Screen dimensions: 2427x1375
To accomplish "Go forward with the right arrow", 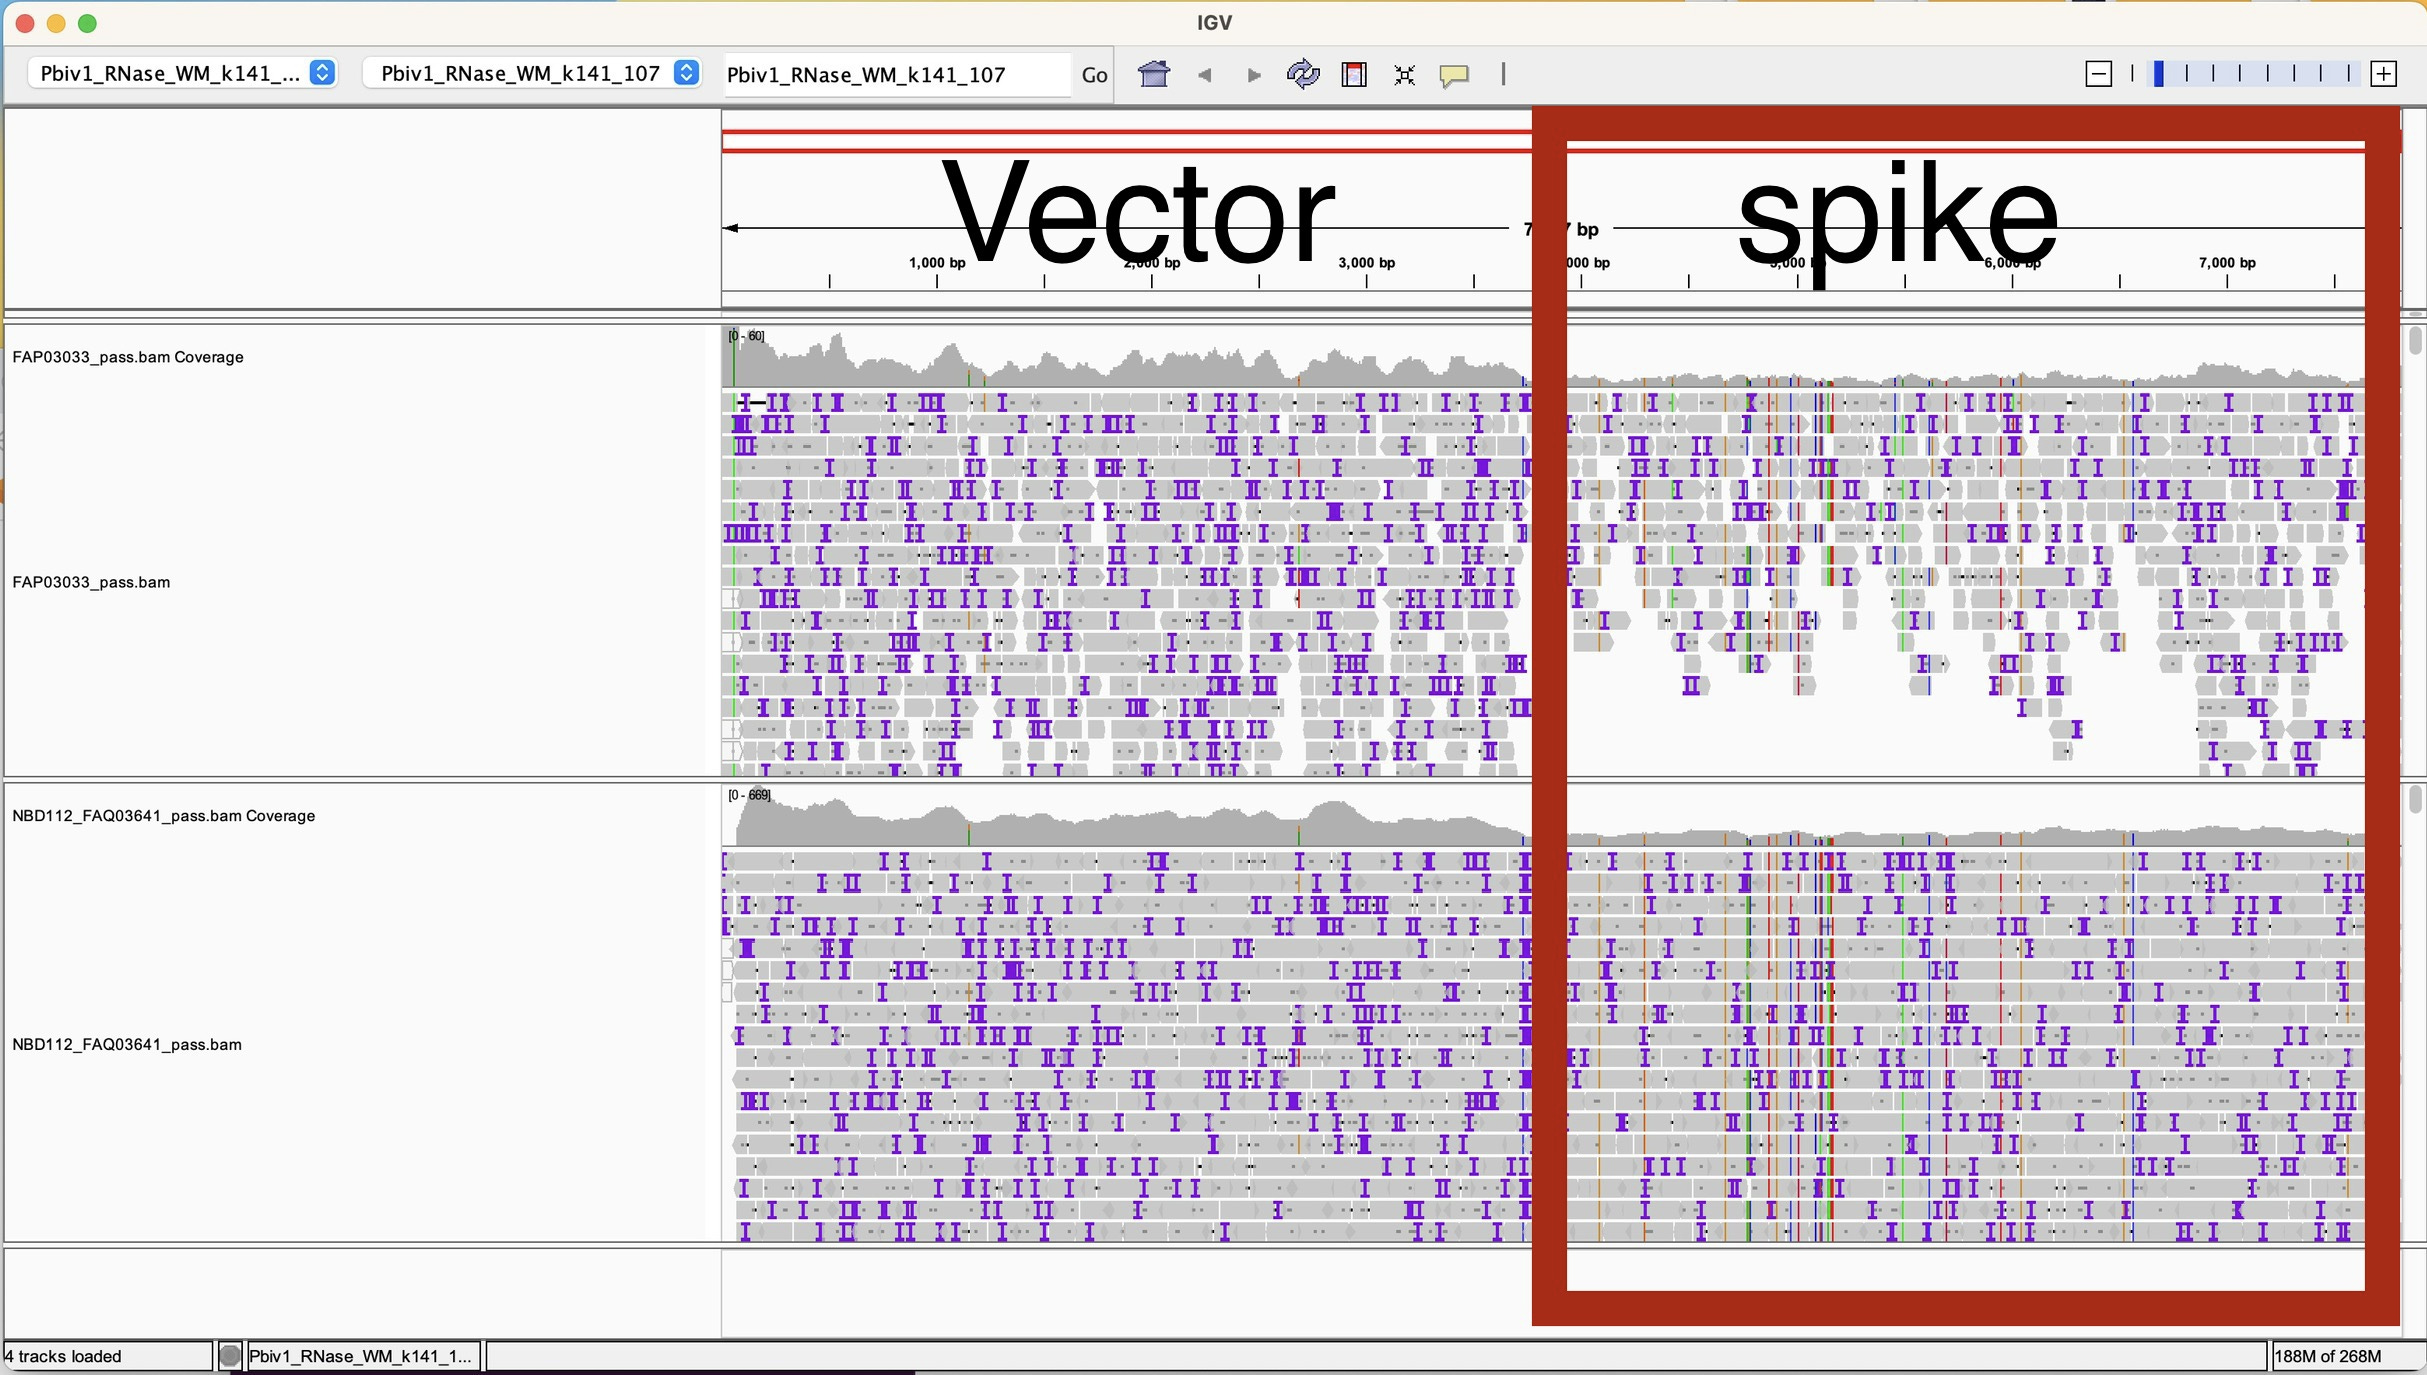I will coord(1253,75).
